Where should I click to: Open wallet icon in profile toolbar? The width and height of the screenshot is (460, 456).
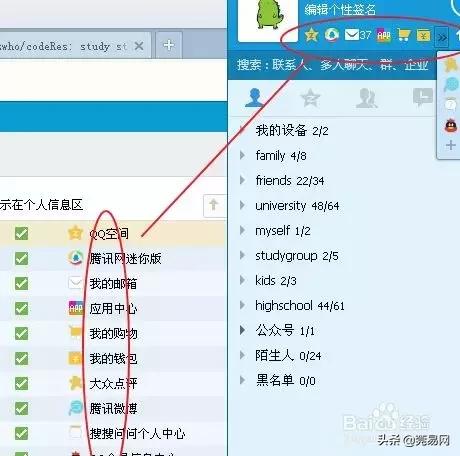423,35
